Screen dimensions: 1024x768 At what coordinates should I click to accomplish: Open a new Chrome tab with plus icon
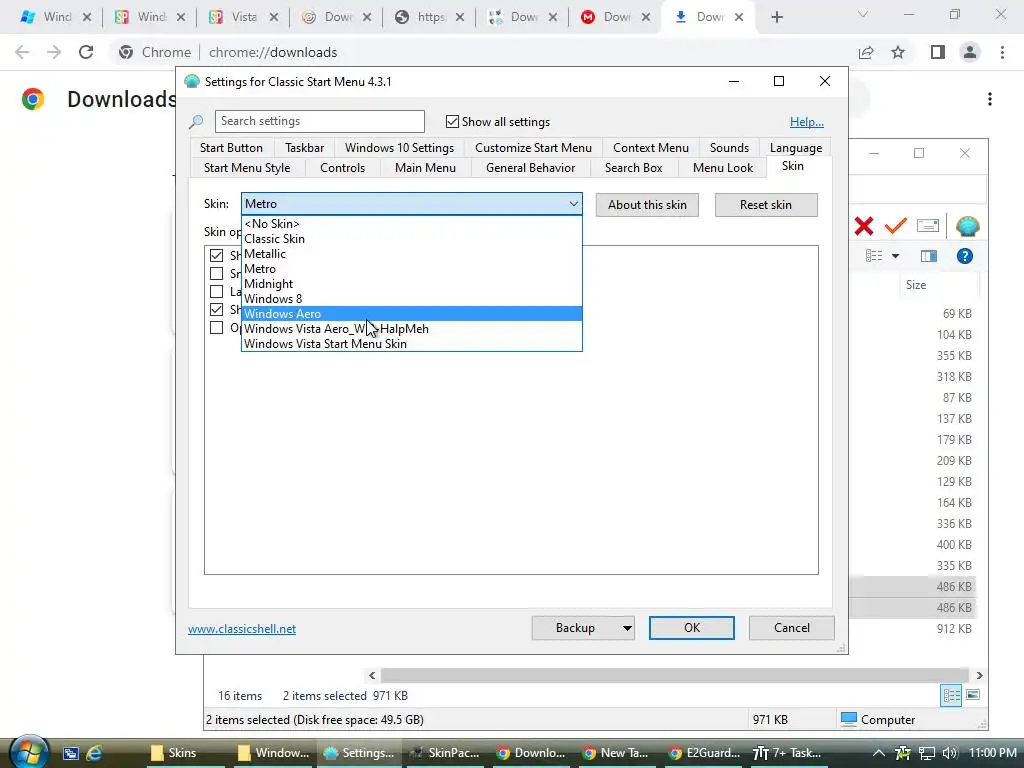coord(776,18)
